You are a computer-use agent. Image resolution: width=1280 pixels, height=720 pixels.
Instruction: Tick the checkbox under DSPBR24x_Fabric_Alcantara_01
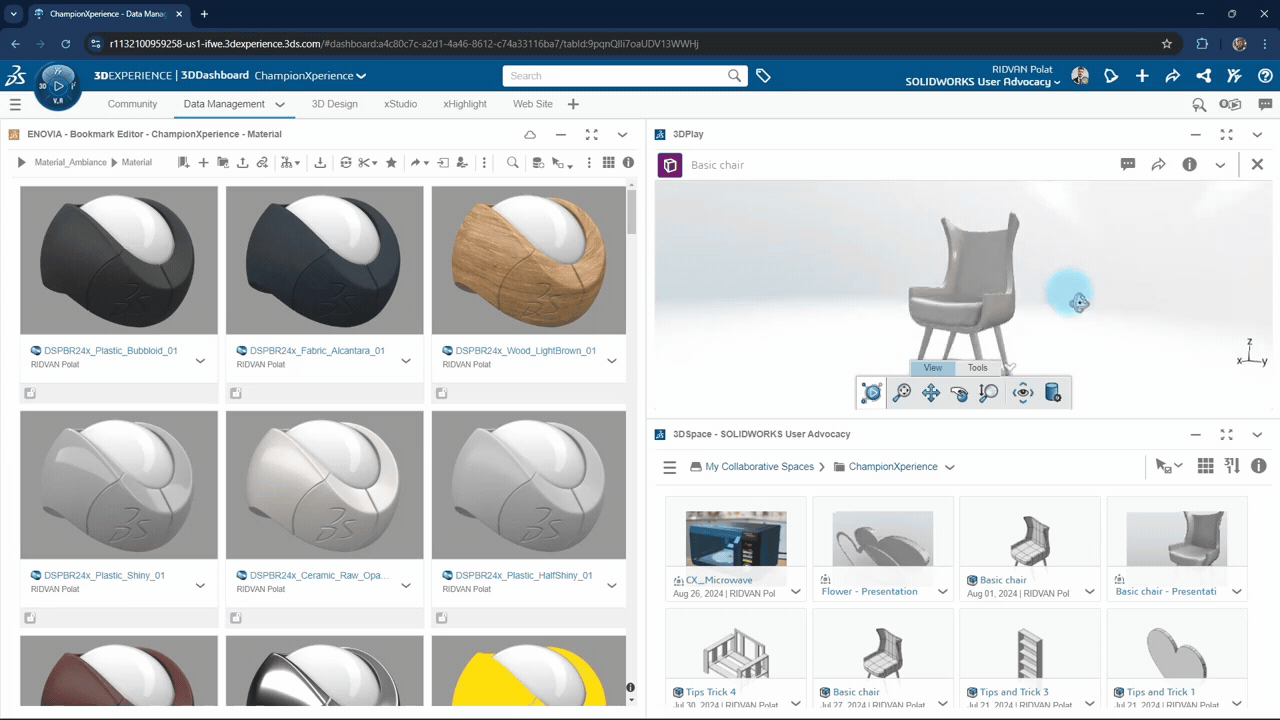click(236, 393)
